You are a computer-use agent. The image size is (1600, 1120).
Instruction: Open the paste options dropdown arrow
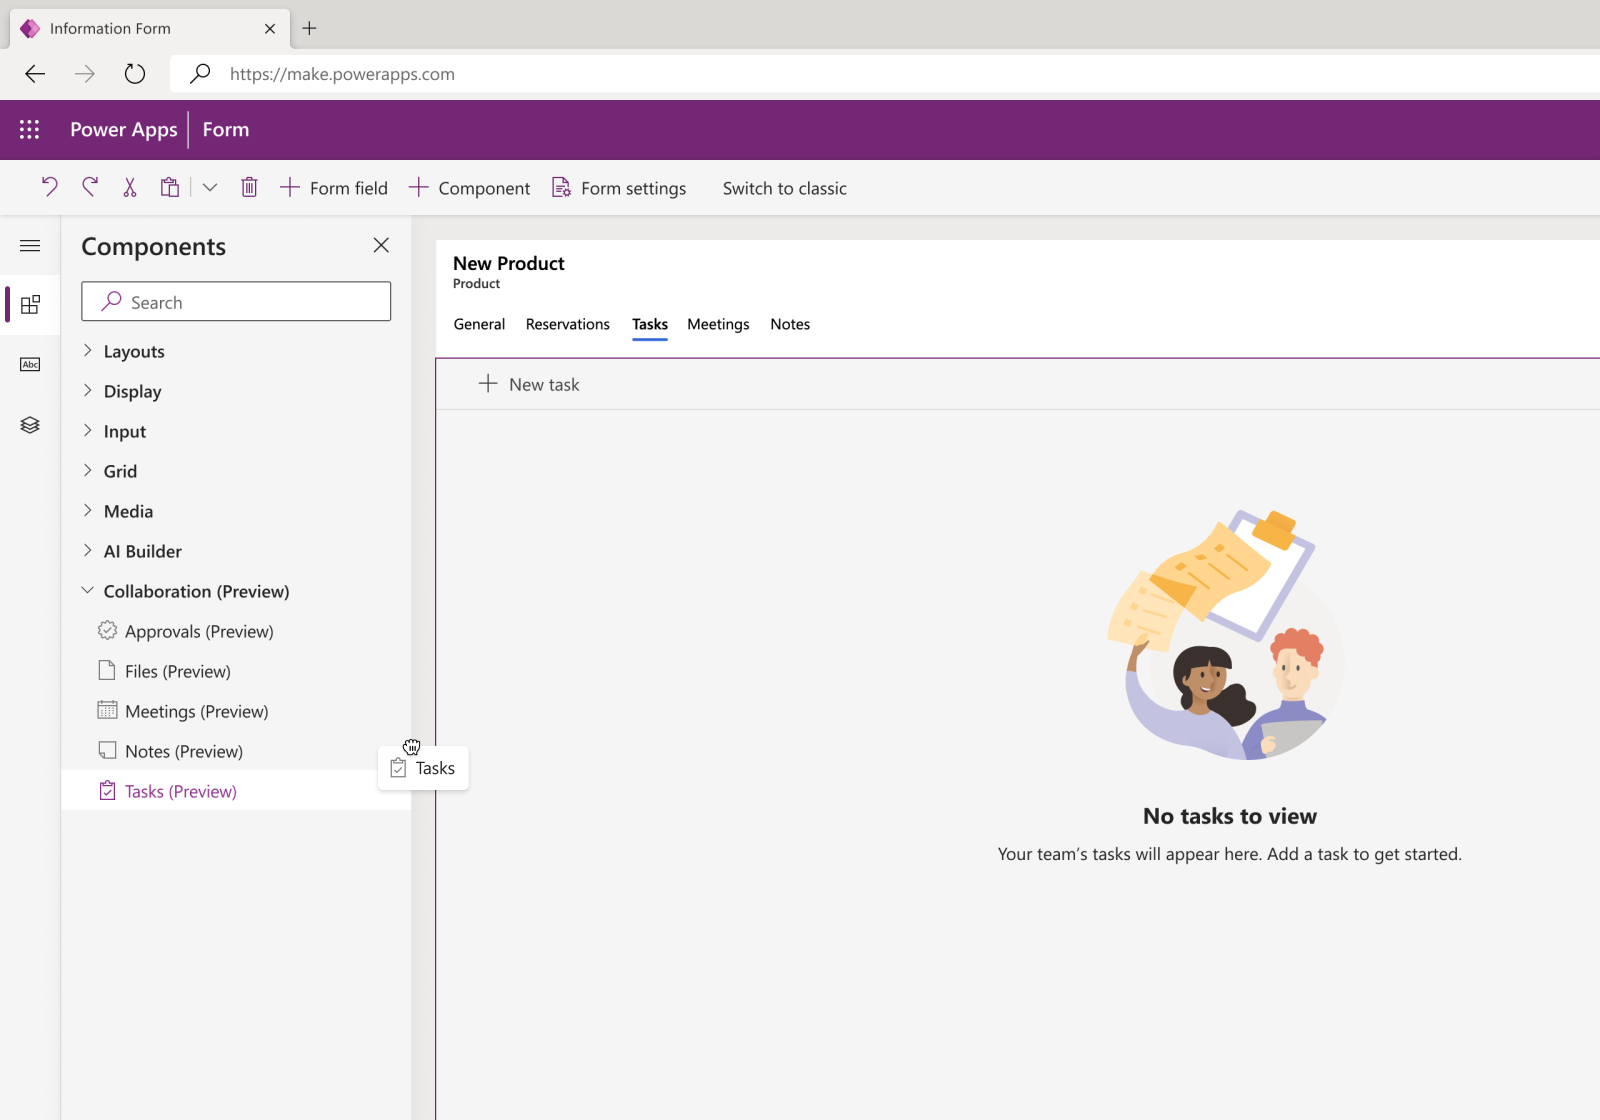pyautogui.click(x=209, y=187)
